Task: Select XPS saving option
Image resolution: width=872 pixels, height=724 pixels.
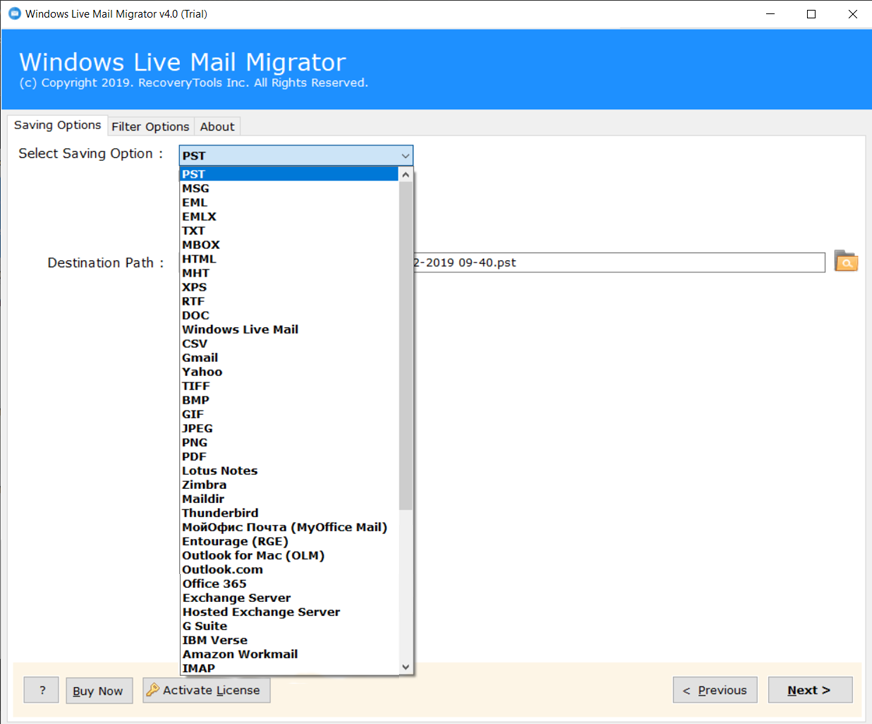Action: click(x=289, y=287)
